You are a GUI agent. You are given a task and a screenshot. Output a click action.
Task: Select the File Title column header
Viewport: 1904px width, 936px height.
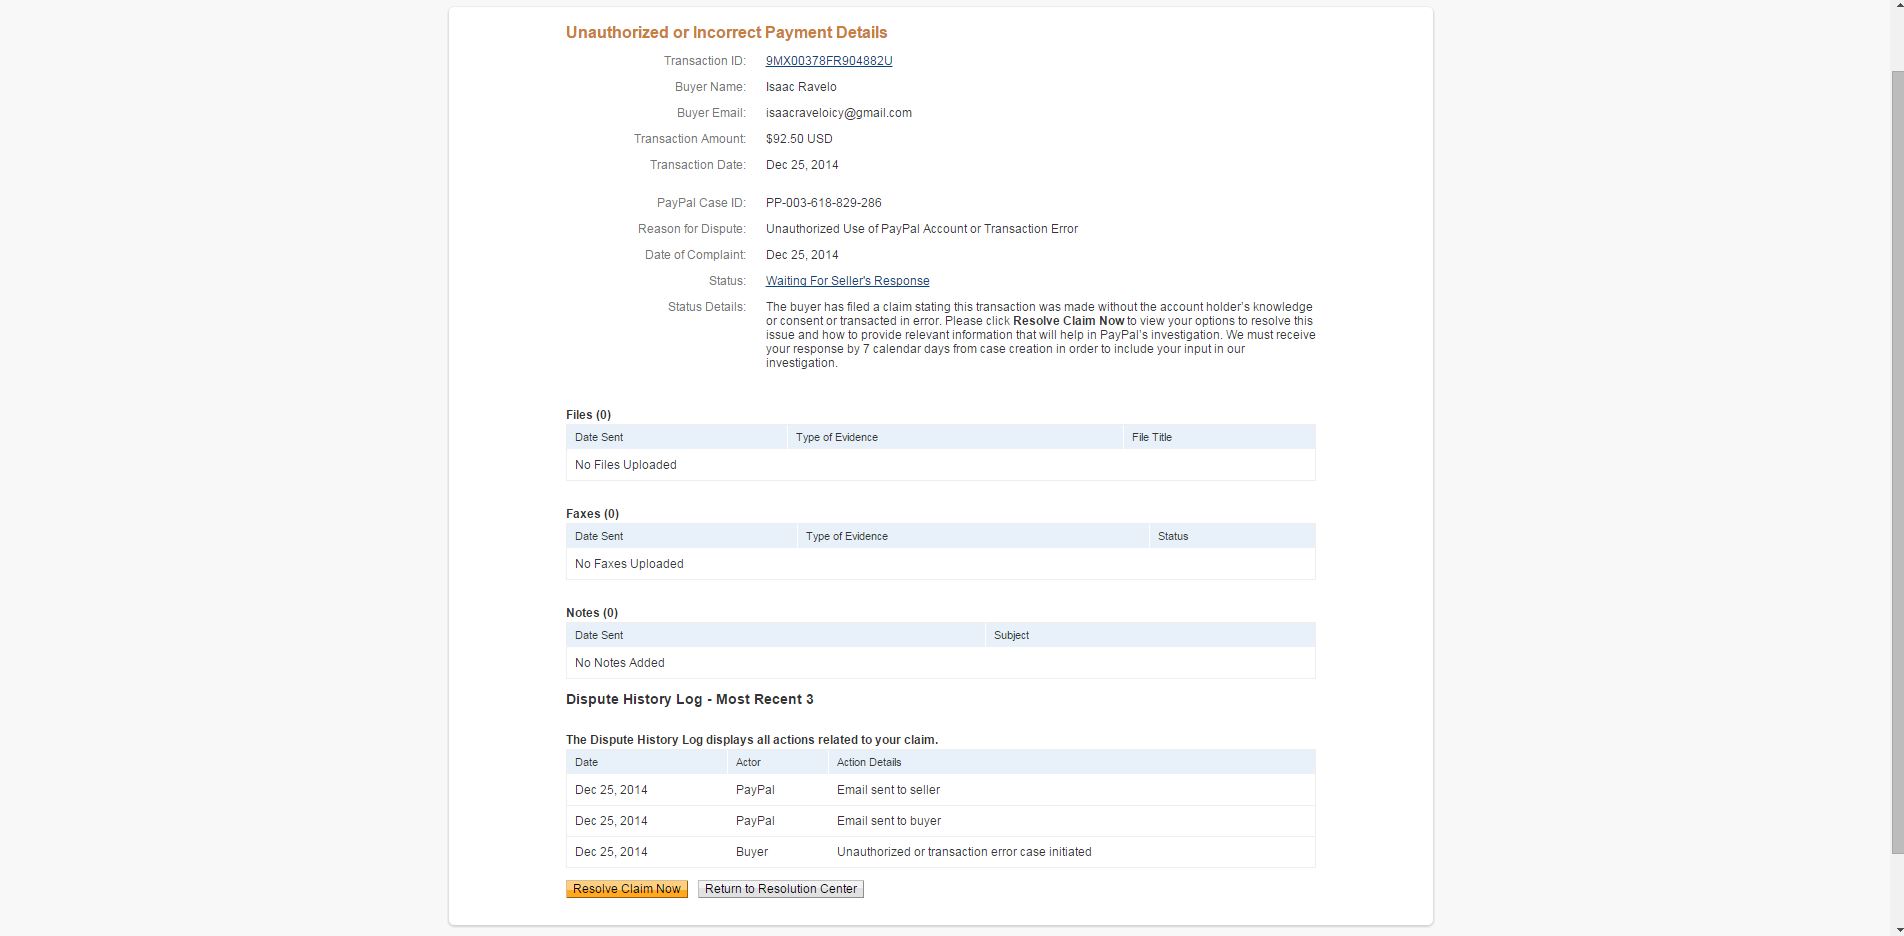coord(1151,437)
